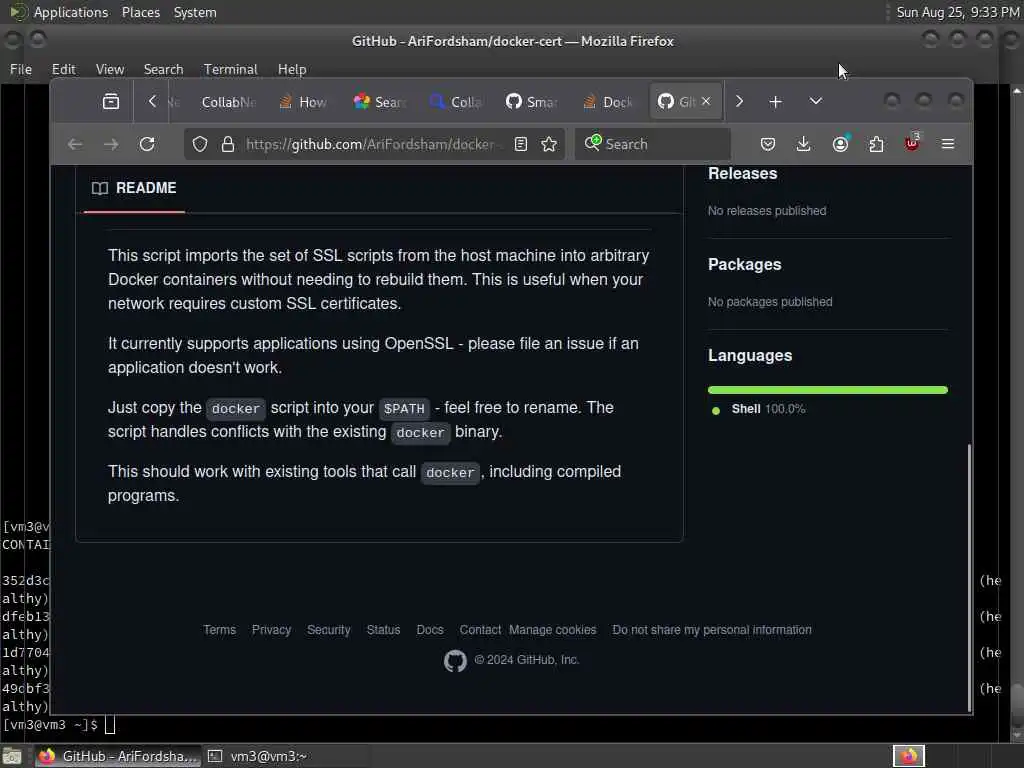Viewport: 1024px width, 768px height.
Task: Open the Releases section link
Action: [743, 173]
